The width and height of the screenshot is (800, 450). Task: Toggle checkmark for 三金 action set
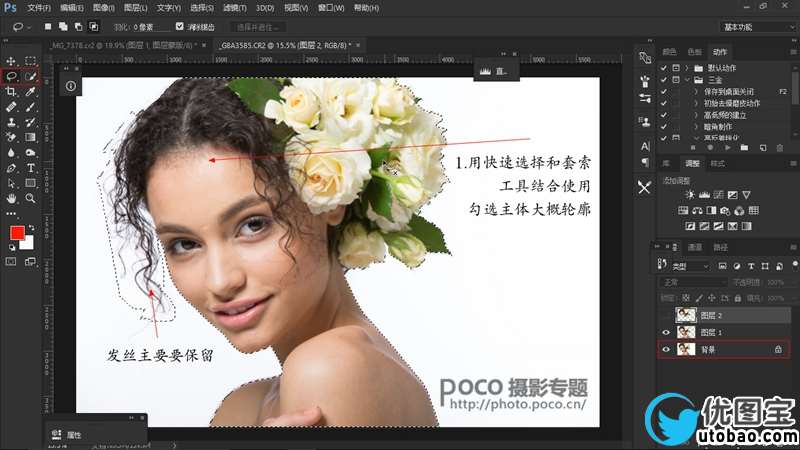(663, 80)
